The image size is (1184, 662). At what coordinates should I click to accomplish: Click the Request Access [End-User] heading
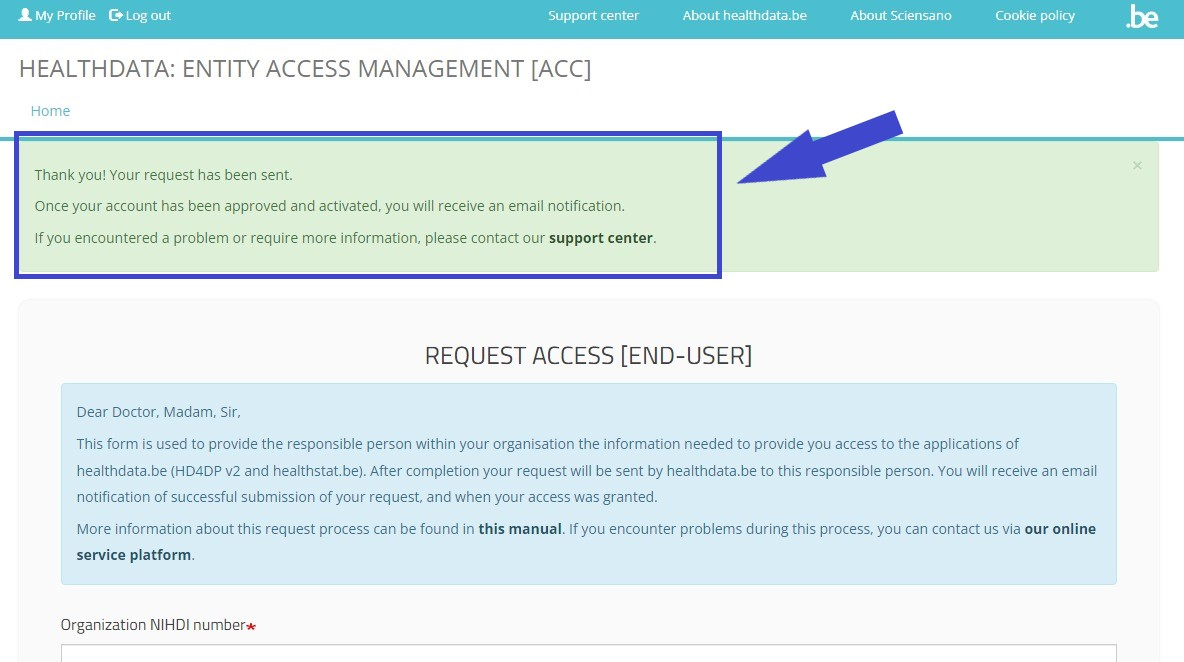tap(588, 356)
